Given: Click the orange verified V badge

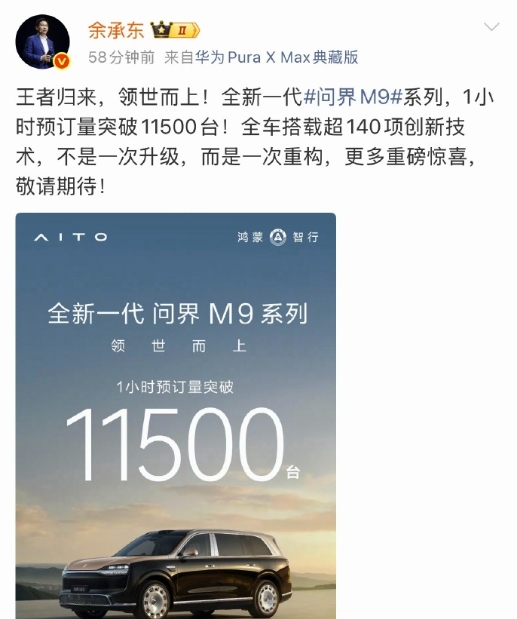Looking at the screenshot, I should (62, 62).
